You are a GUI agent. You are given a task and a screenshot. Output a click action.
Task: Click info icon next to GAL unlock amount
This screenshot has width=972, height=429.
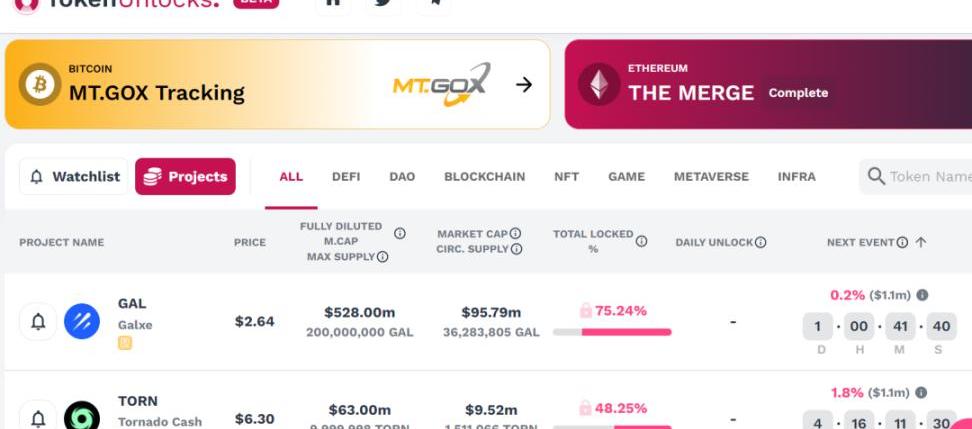coord(922,295)
